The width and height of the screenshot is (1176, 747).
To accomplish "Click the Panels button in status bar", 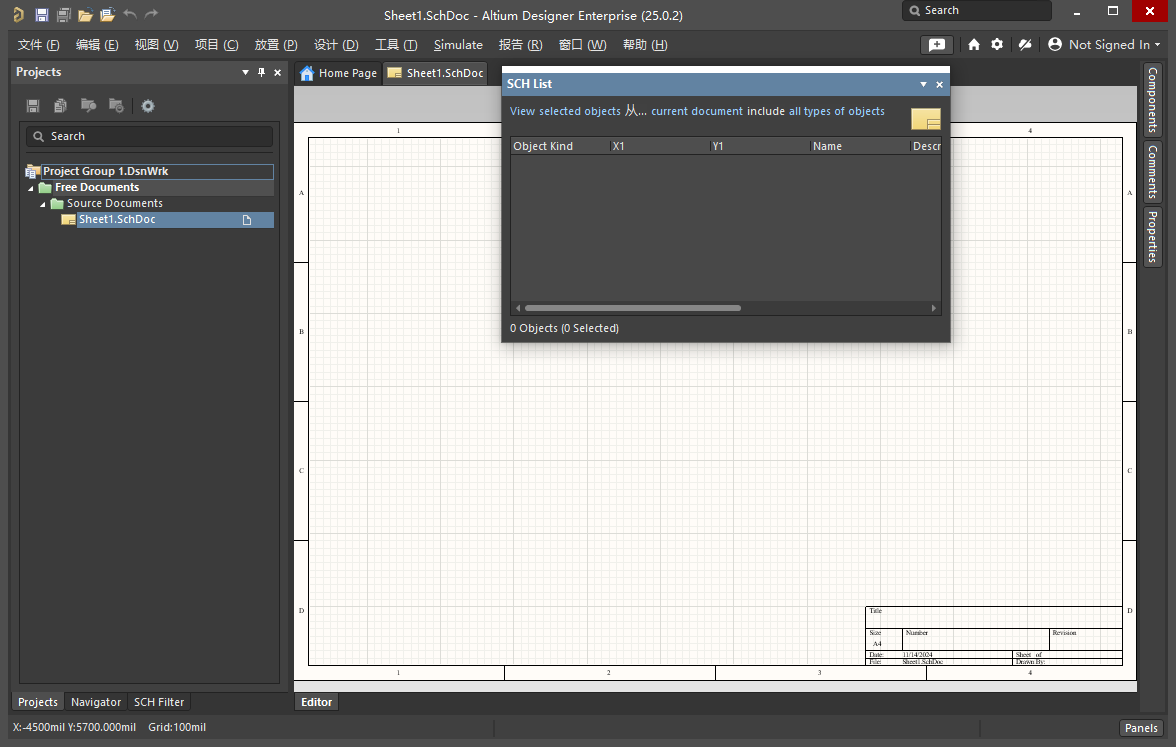I will tap(1141, 728).
